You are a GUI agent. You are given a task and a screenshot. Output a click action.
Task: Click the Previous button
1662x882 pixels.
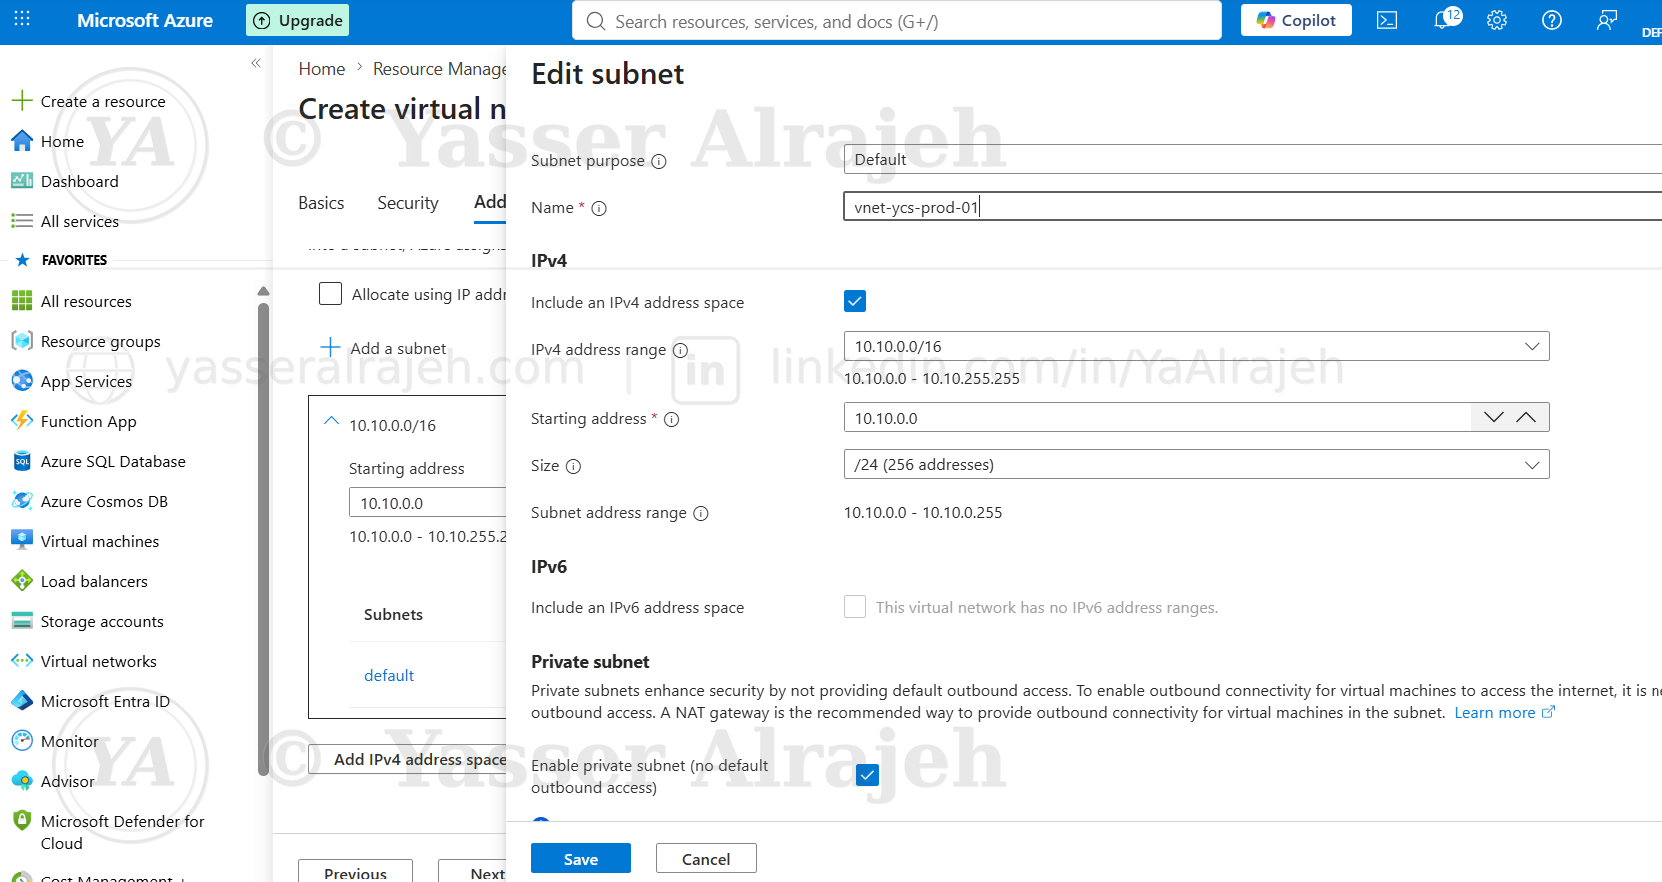(x=355, y=872)
